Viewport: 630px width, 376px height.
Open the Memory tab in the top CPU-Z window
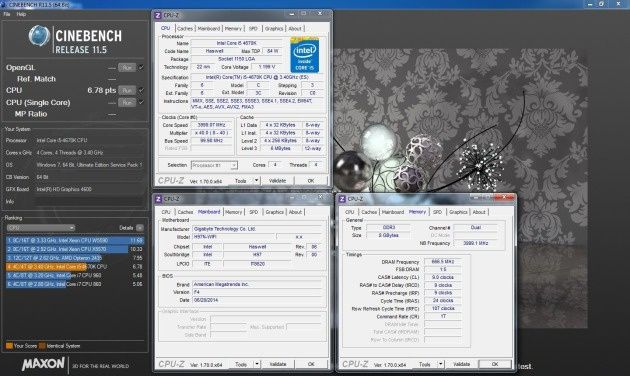(233, 29)
